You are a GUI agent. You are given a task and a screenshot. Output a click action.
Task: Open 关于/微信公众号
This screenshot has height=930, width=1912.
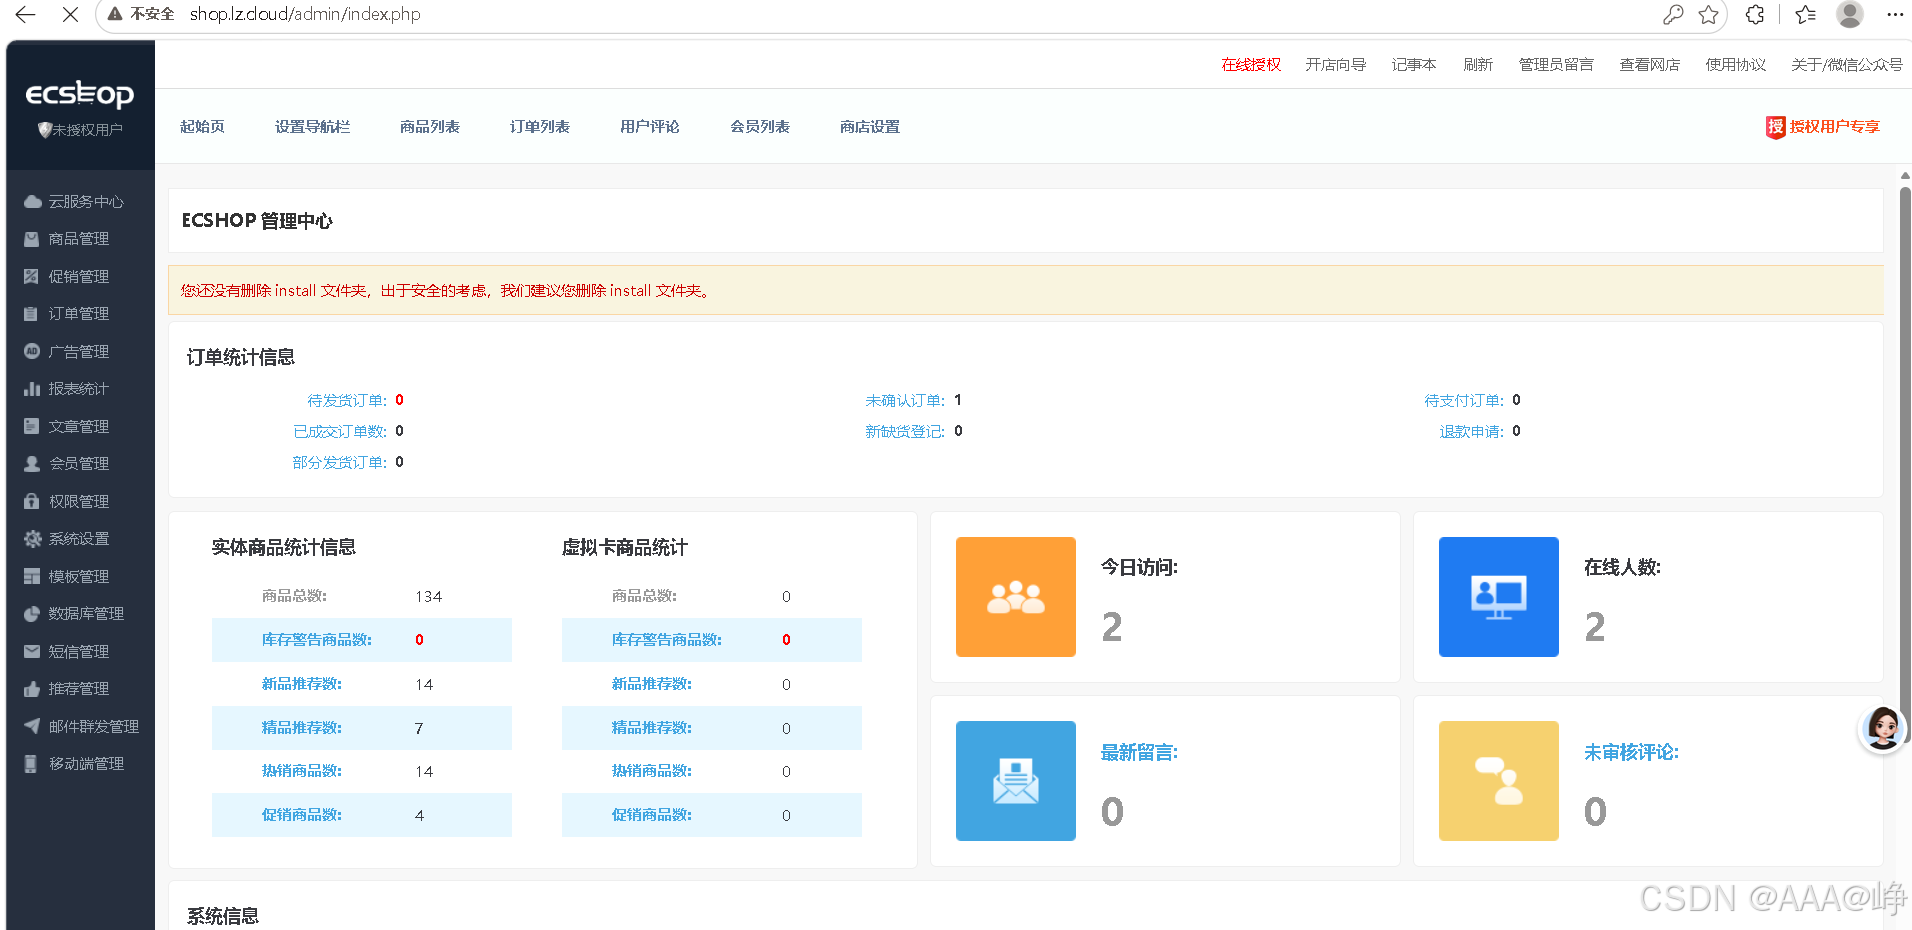pyautogui.click(x=1847, y=65)
